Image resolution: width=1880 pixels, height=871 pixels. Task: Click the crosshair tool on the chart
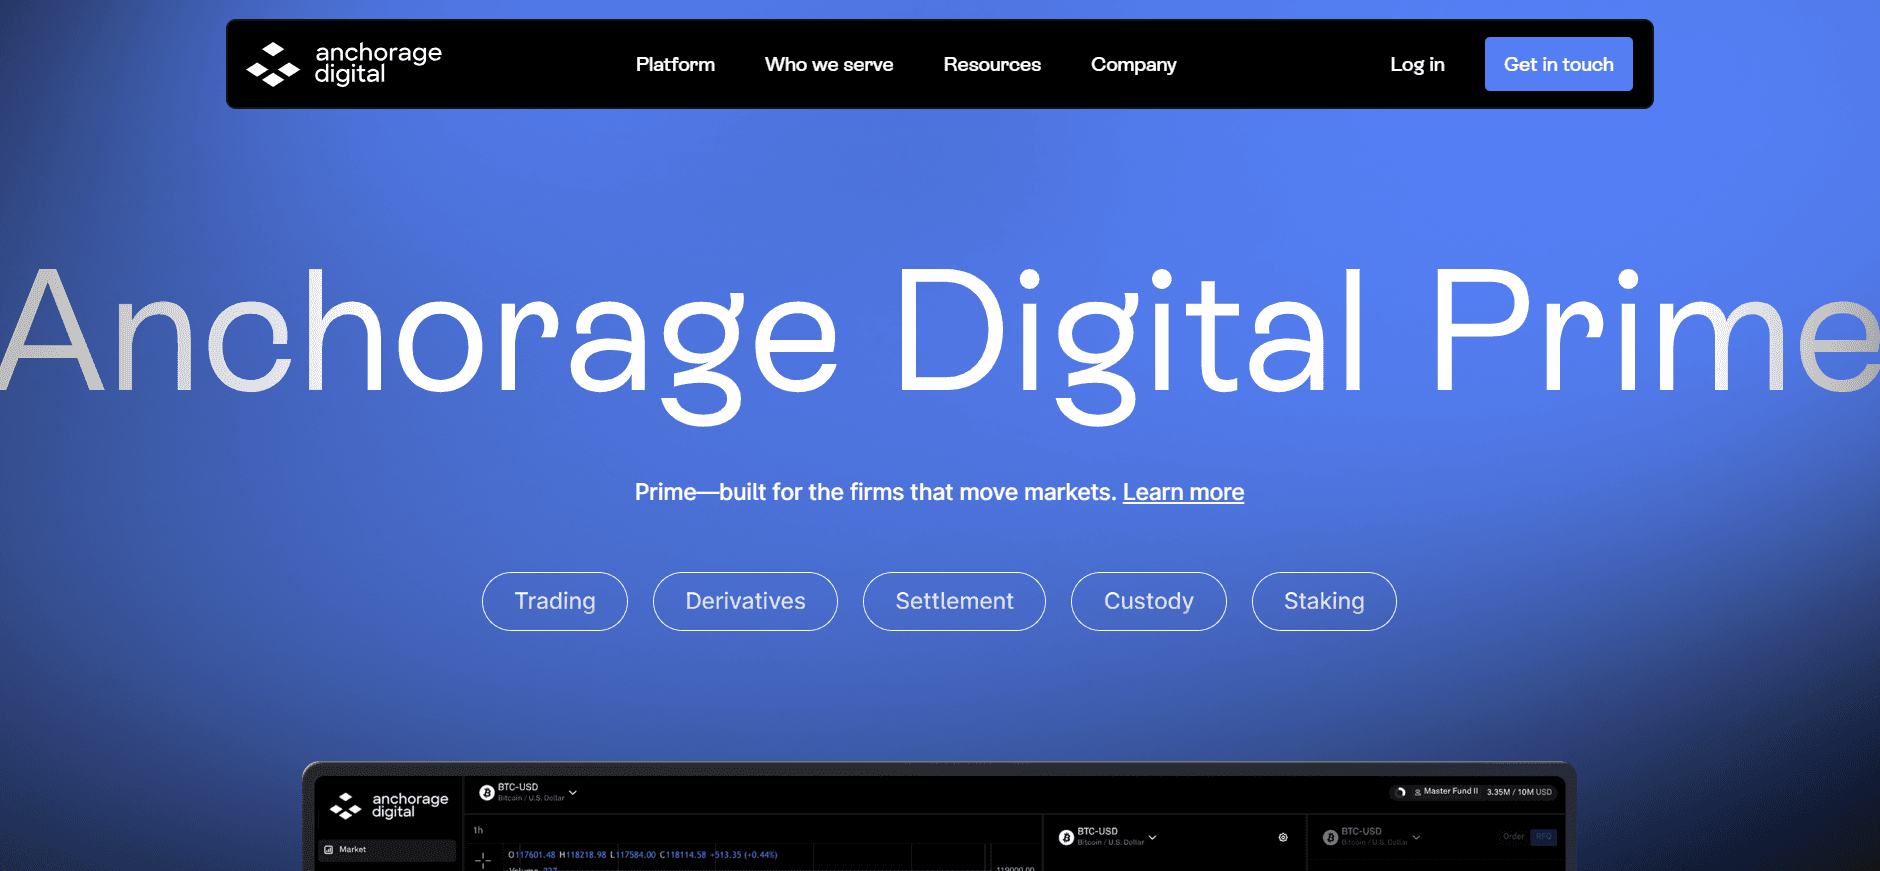click(x=483, y=860)
